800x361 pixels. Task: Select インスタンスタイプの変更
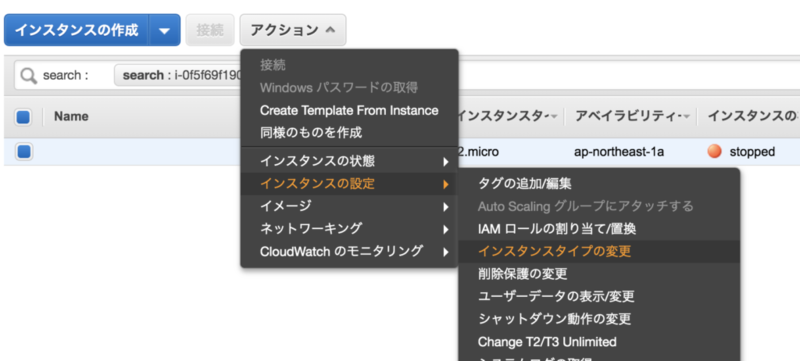599,251
